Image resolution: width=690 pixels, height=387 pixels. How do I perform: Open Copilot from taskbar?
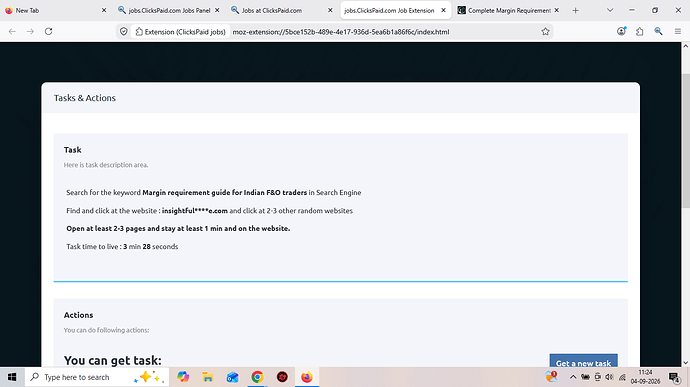183,377
